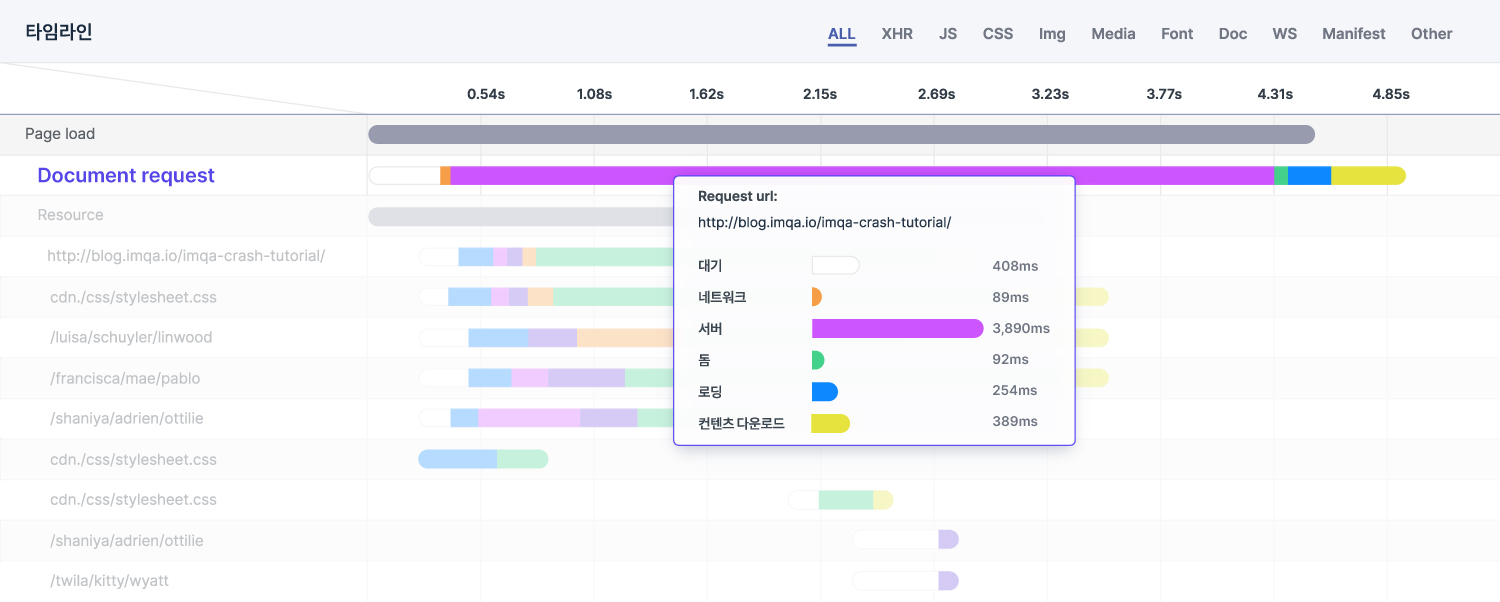Click the 3,890ms server value

point(1021,328)
